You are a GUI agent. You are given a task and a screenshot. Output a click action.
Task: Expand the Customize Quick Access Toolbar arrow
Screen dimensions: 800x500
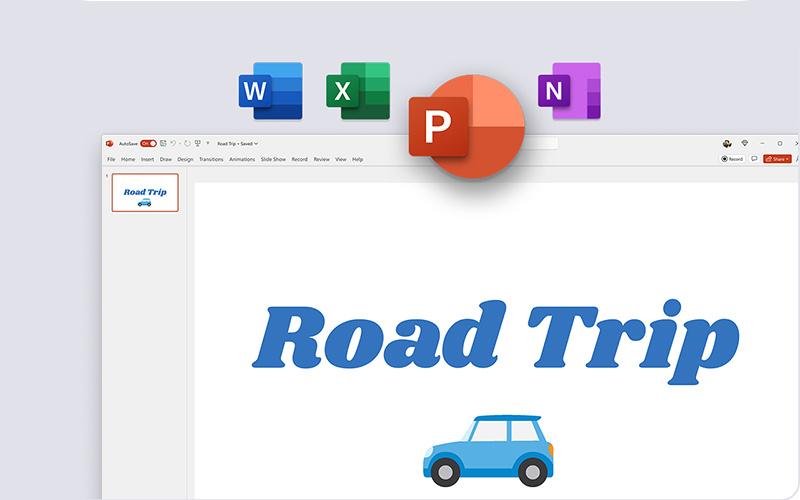click(208, 143)
